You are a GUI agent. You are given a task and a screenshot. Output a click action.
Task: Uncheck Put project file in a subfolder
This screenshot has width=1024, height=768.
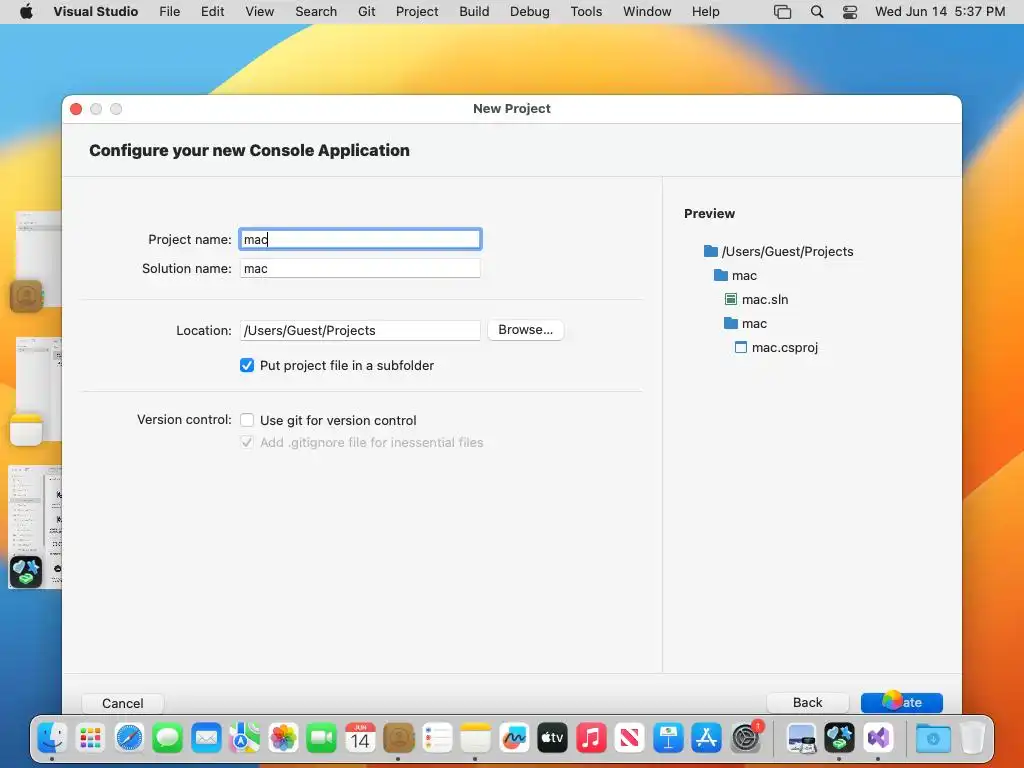point(247,365)
